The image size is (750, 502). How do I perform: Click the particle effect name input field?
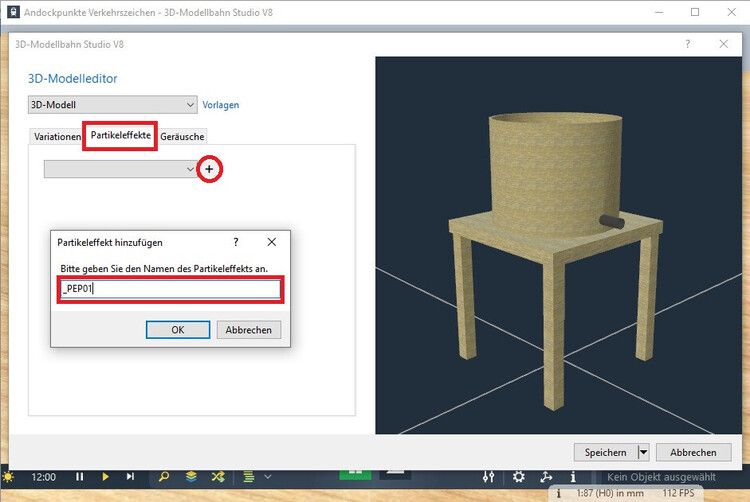(x=171, y=289)
